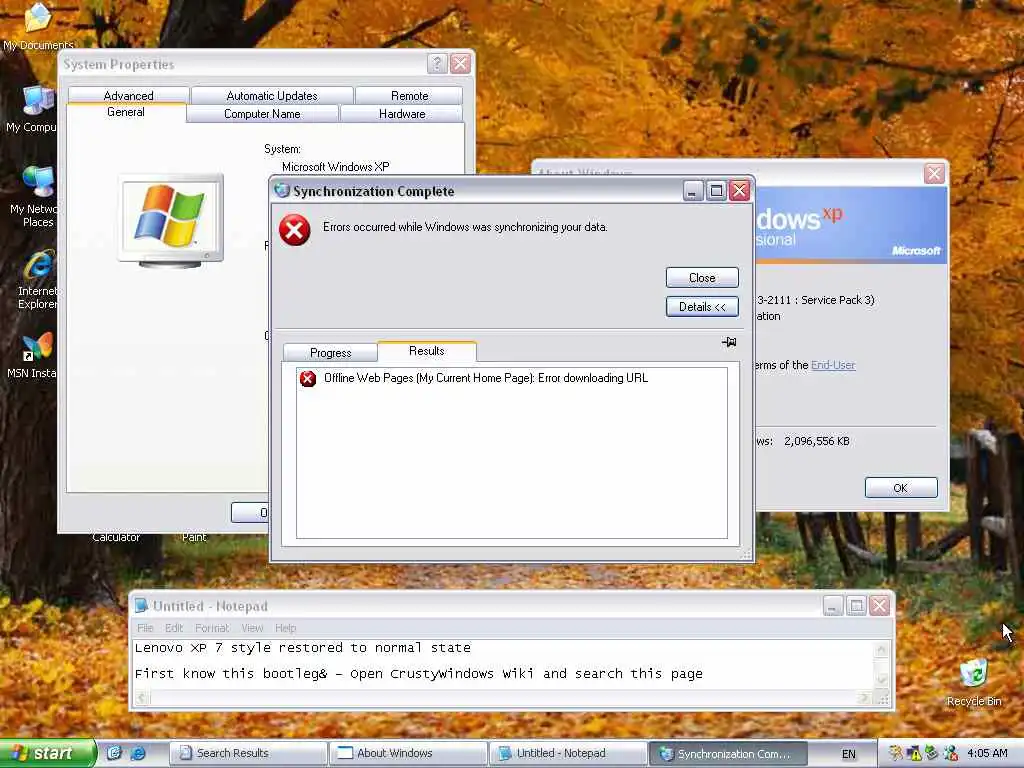Minimize the Notepad window
1024x768 pixels.
coord(833,606)
